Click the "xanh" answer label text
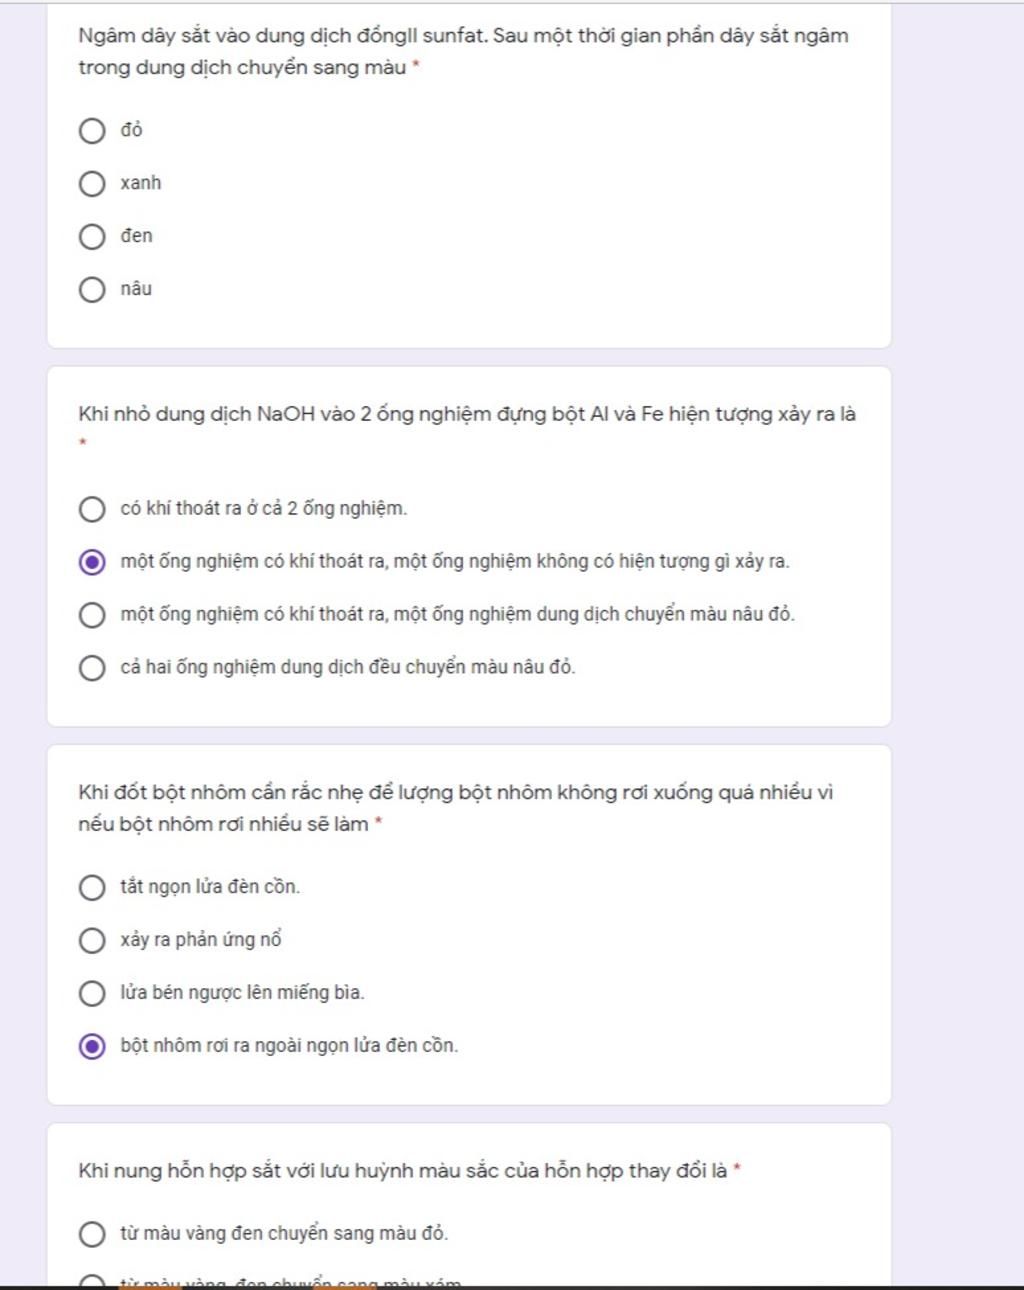This screenshot has height=1290, width=1024. 140,183
